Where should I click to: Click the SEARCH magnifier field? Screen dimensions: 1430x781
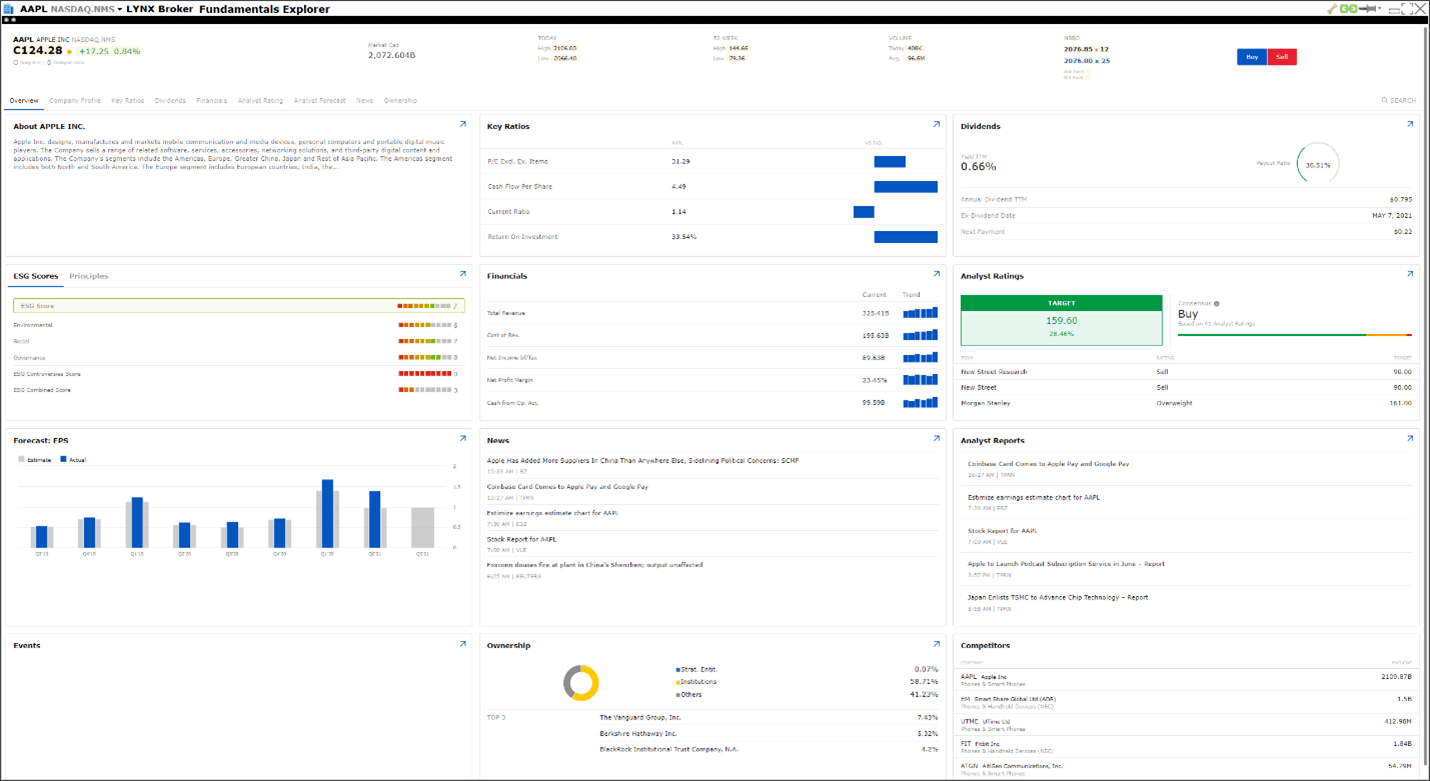pos(1399,101)
